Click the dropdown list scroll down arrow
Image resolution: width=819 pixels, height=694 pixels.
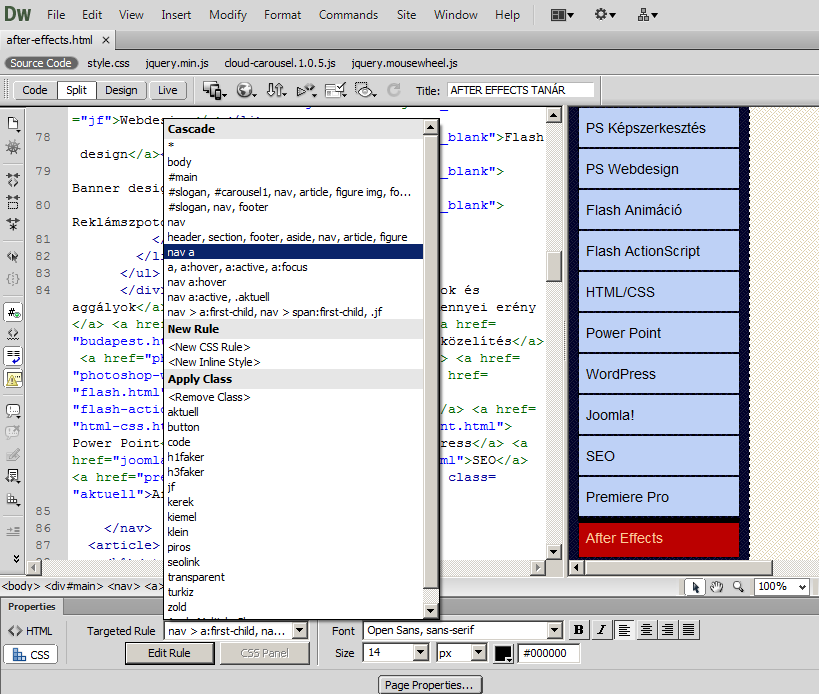(430, 610)
